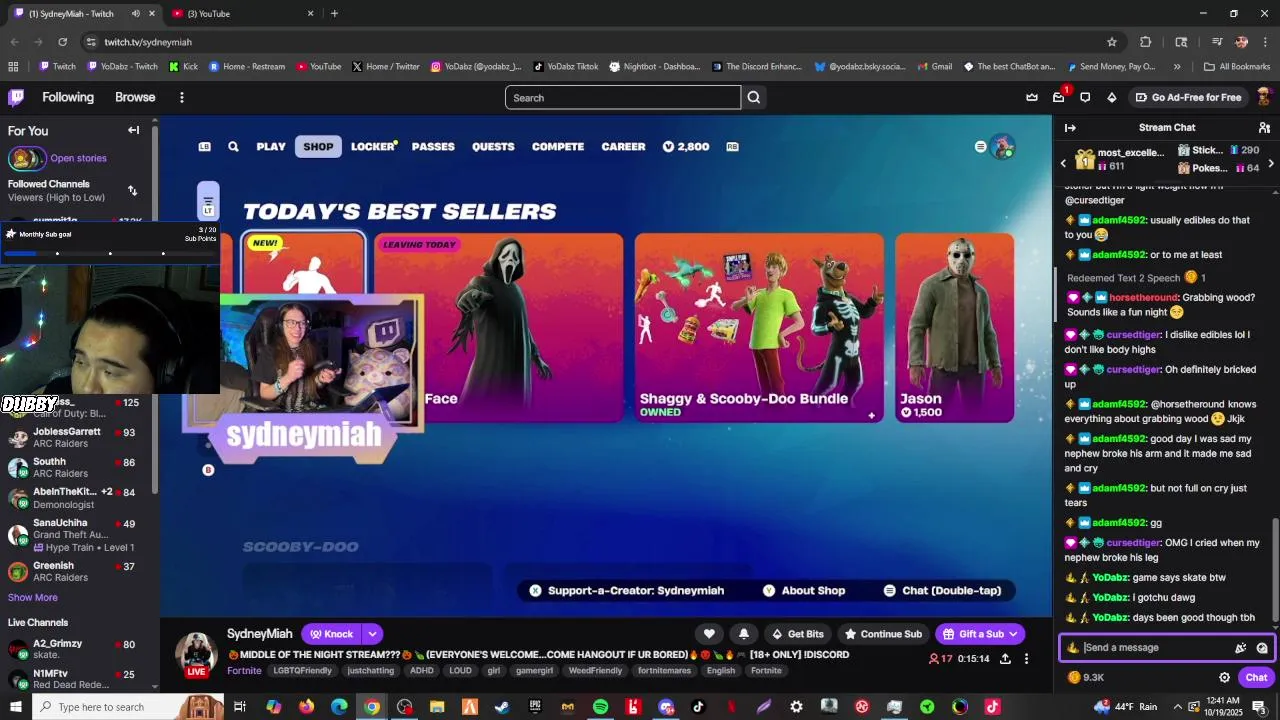Click the Knock button
Viewport: 1280px width, 720px height.
[x=332, y=634]
